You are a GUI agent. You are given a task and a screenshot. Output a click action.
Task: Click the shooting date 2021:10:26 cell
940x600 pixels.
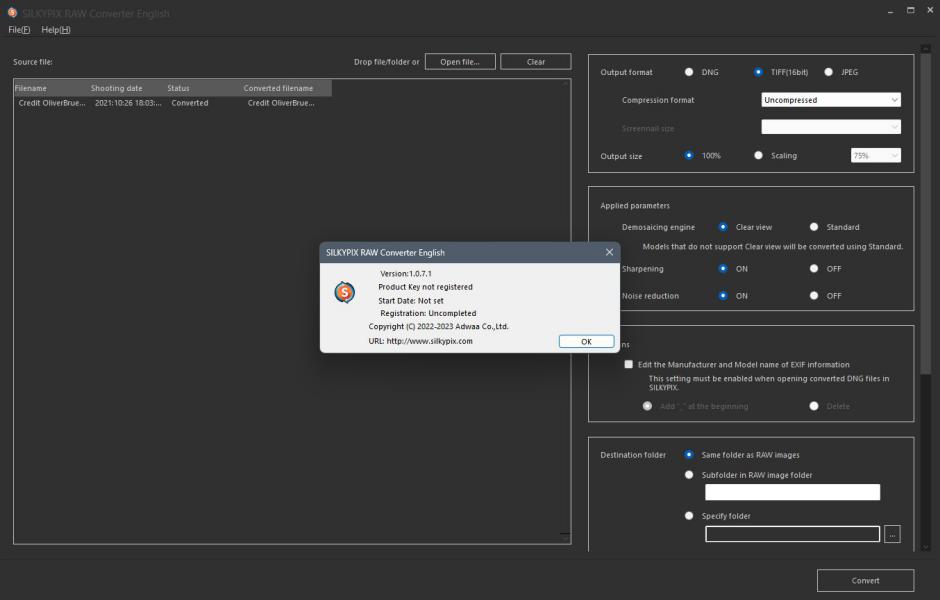128,103
